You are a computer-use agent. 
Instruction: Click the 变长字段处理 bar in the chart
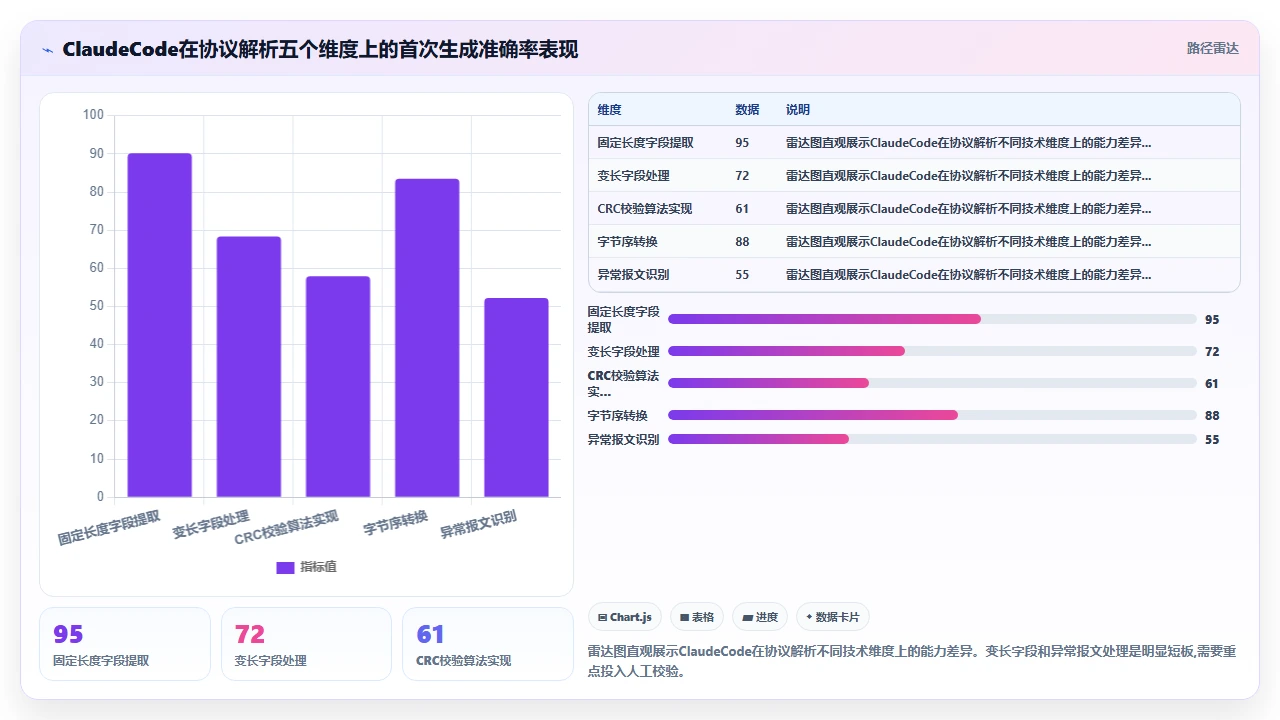(x=249, y=367)
